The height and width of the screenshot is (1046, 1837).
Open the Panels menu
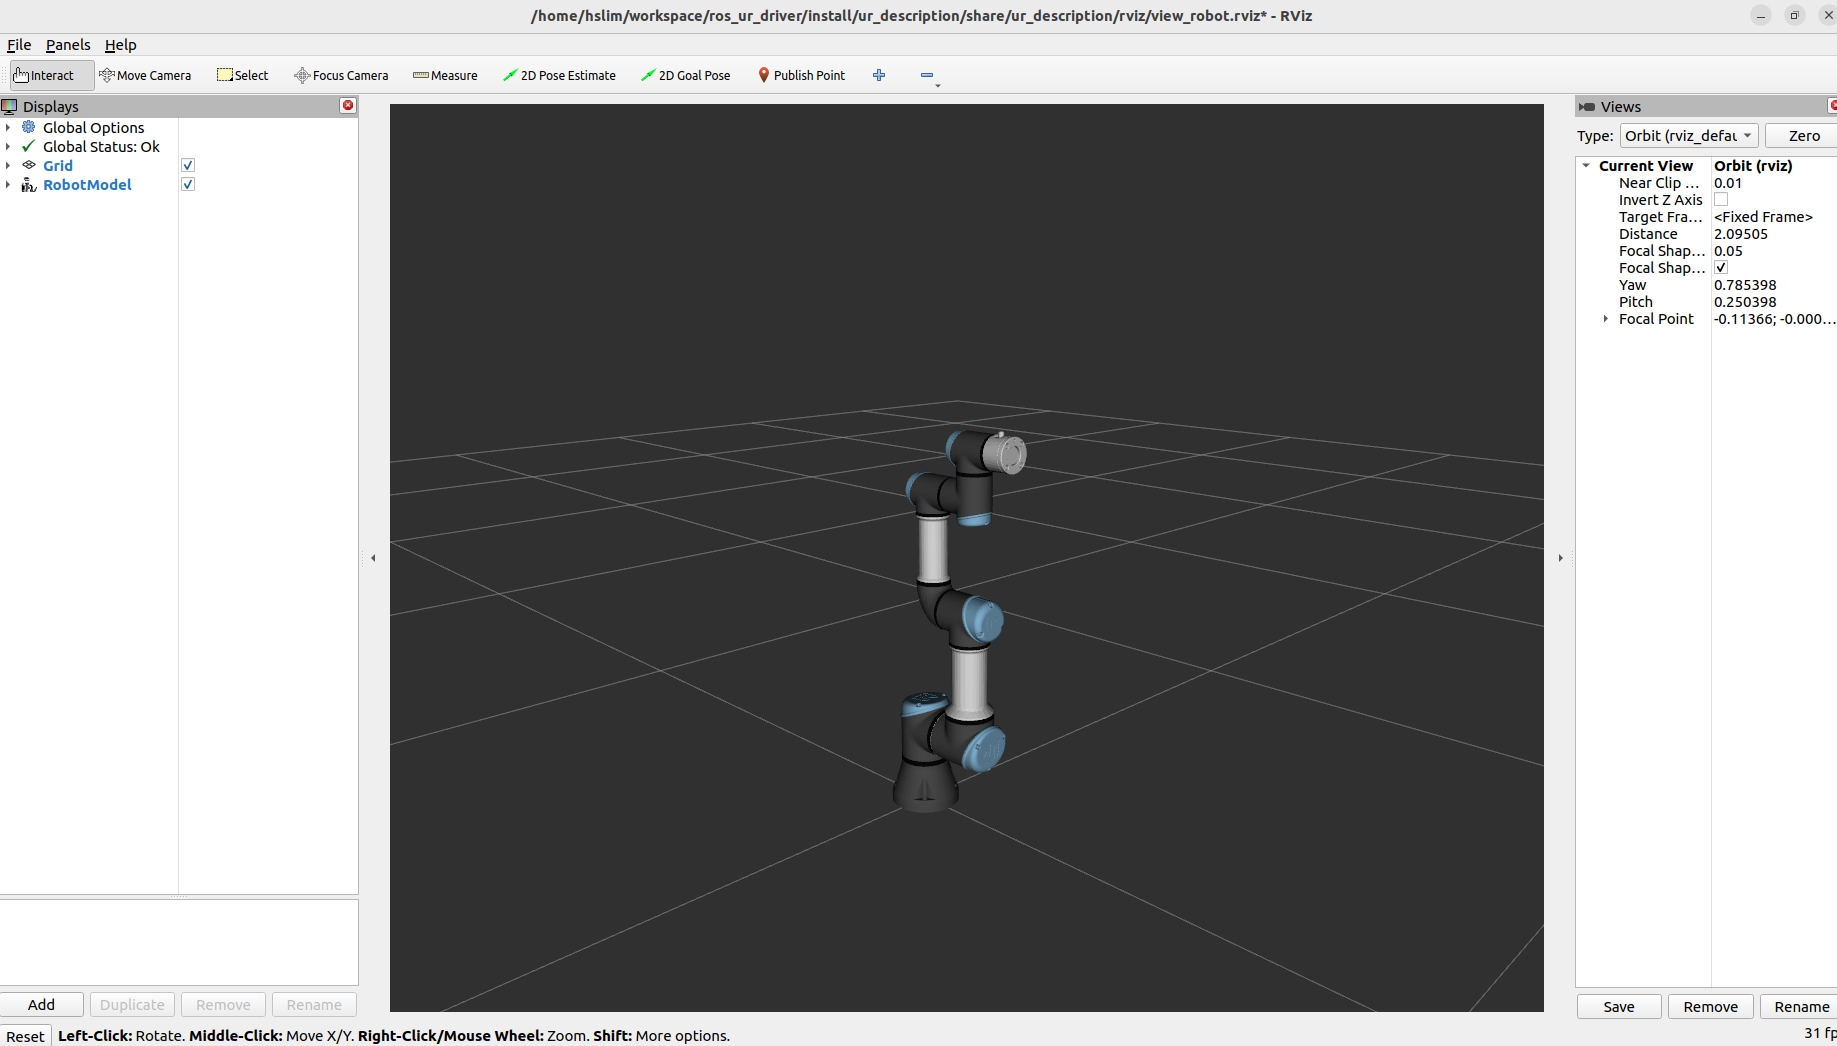pyautogui.click(x=68, y=45)
